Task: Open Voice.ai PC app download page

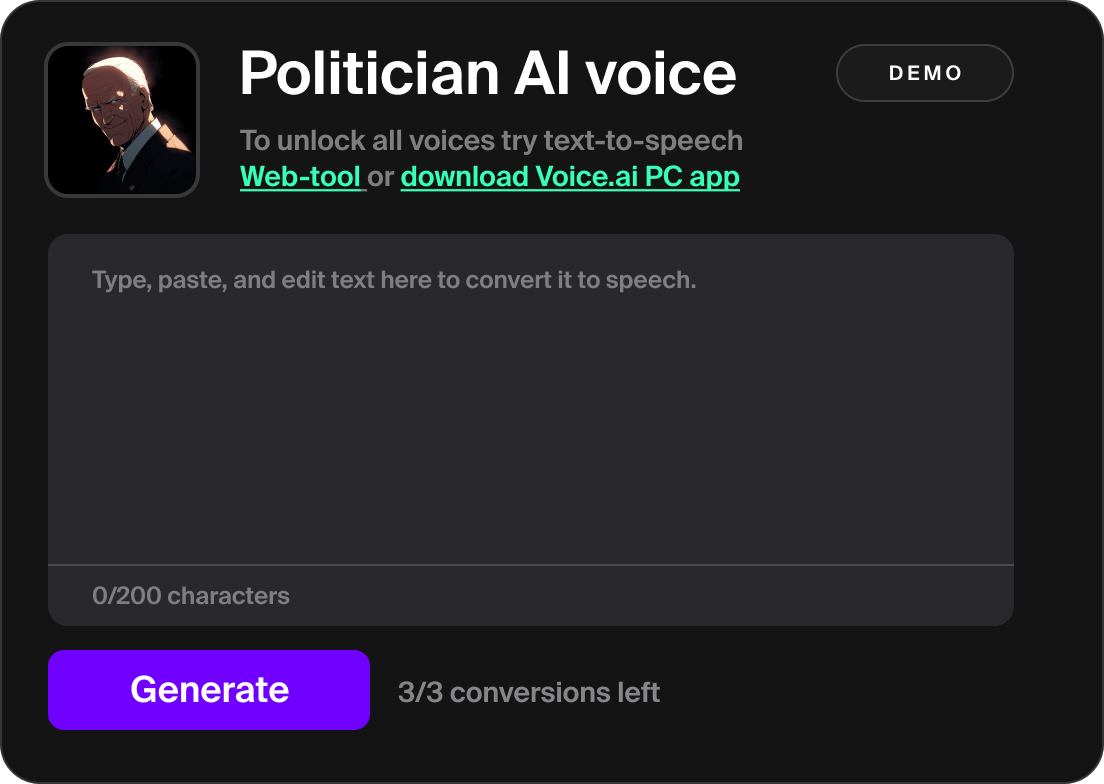Action: [569, 177]
